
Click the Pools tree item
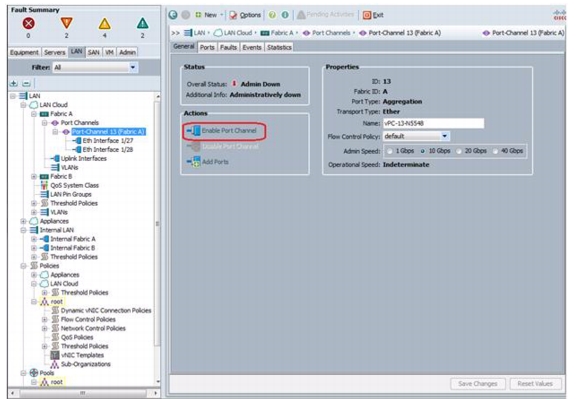pyautogui.click(x=47, y=373)
